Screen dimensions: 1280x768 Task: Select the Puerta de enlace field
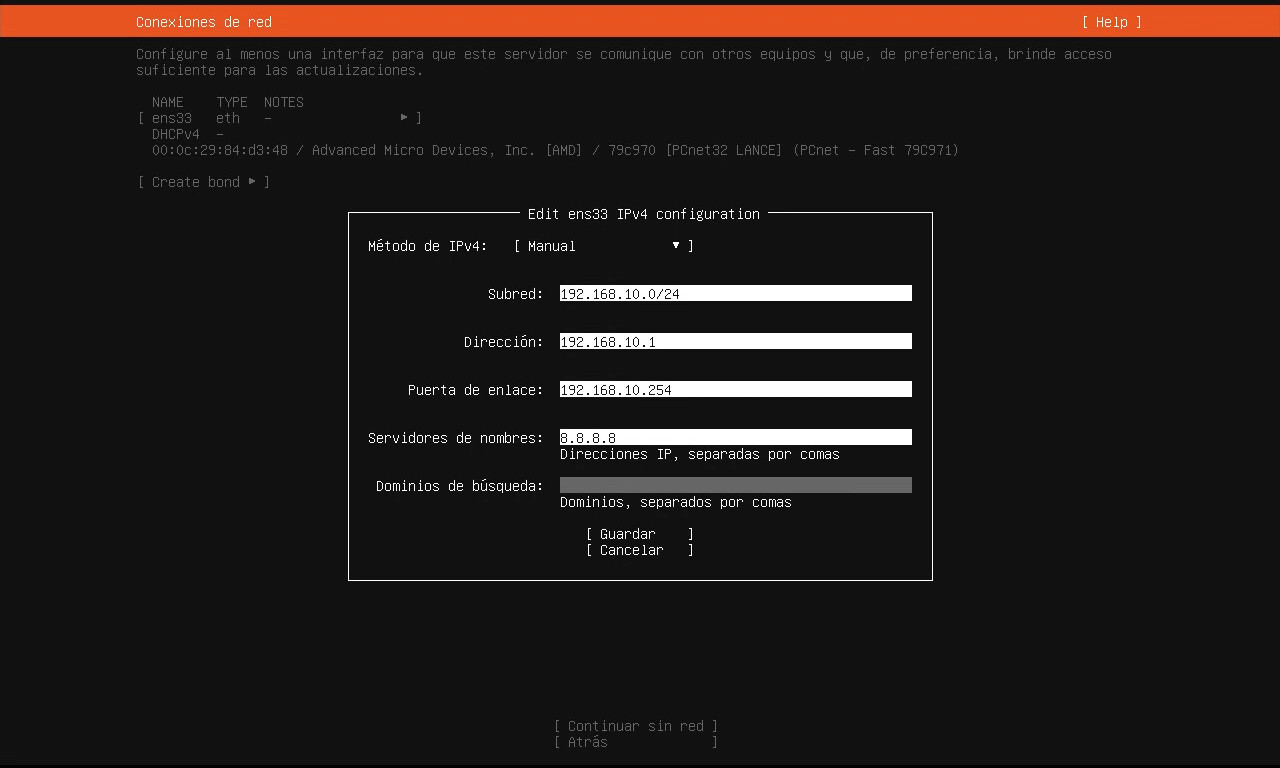click(735, 390)
